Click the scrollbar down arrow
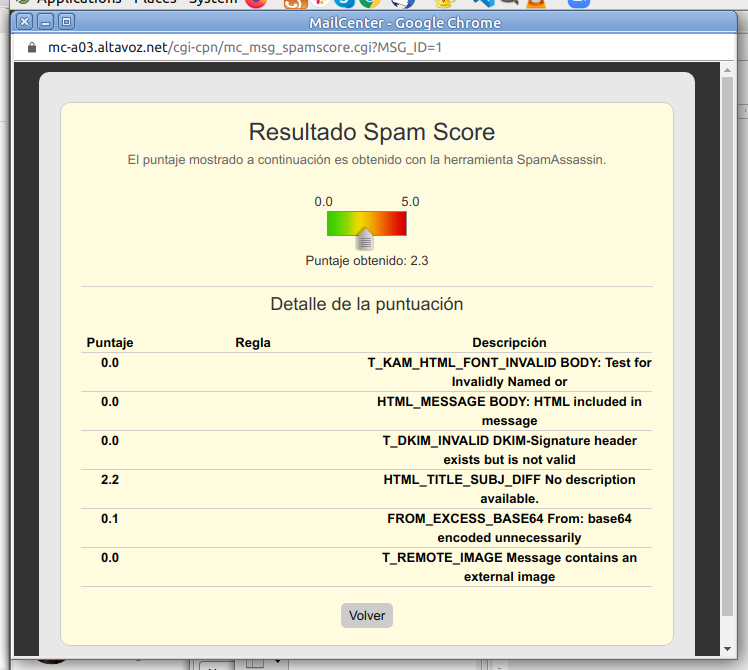 727,649
